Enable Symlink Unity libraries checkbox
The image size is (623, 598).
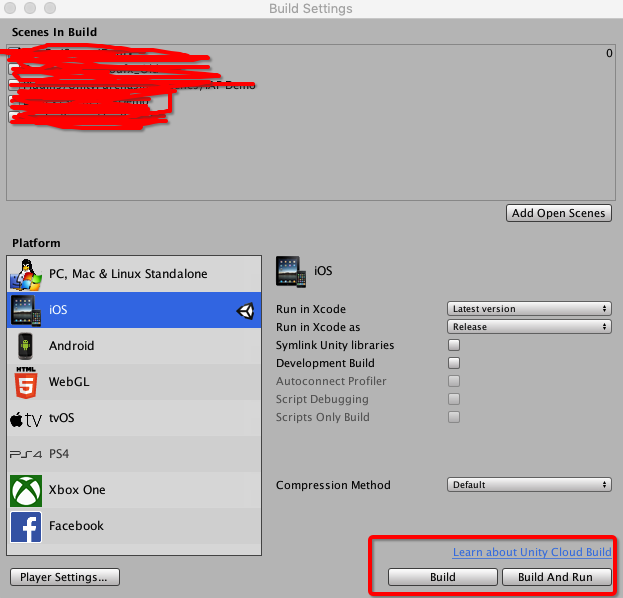coord(454,345)
